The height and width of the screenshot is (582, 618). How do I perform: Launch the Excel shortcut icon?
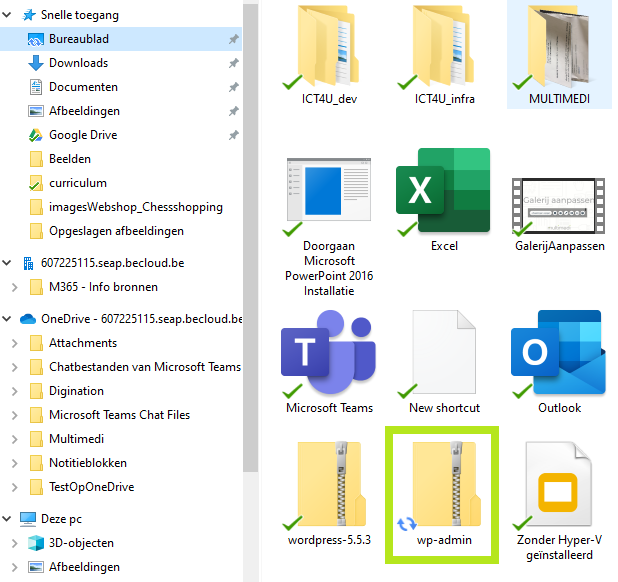443,190
